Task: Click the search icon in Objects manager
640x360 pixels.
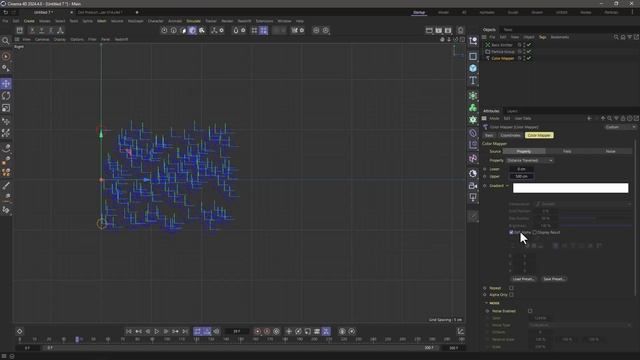Action: pos(616,37)
